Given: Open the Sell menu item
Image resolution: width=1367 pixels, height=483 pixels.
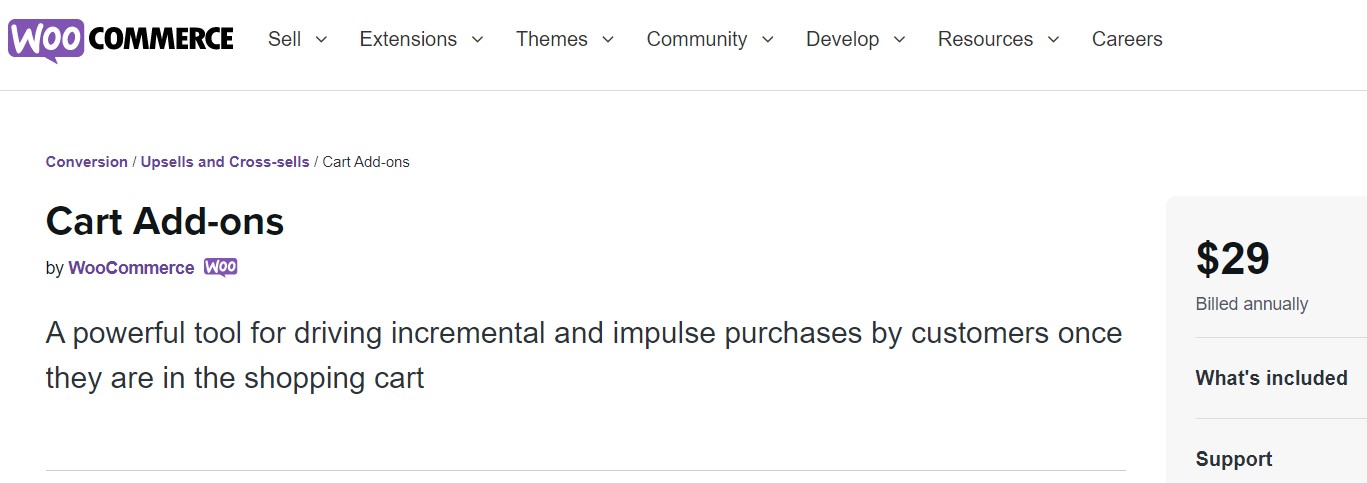Looking at the screenshot, I should pos(284,39).
